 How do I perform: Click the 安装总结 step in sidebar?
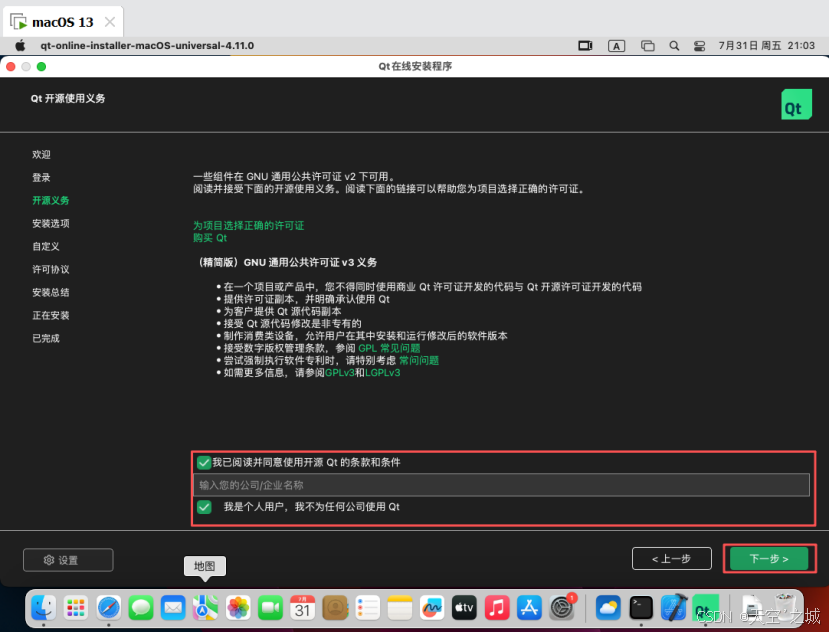(x=51, y=293)
